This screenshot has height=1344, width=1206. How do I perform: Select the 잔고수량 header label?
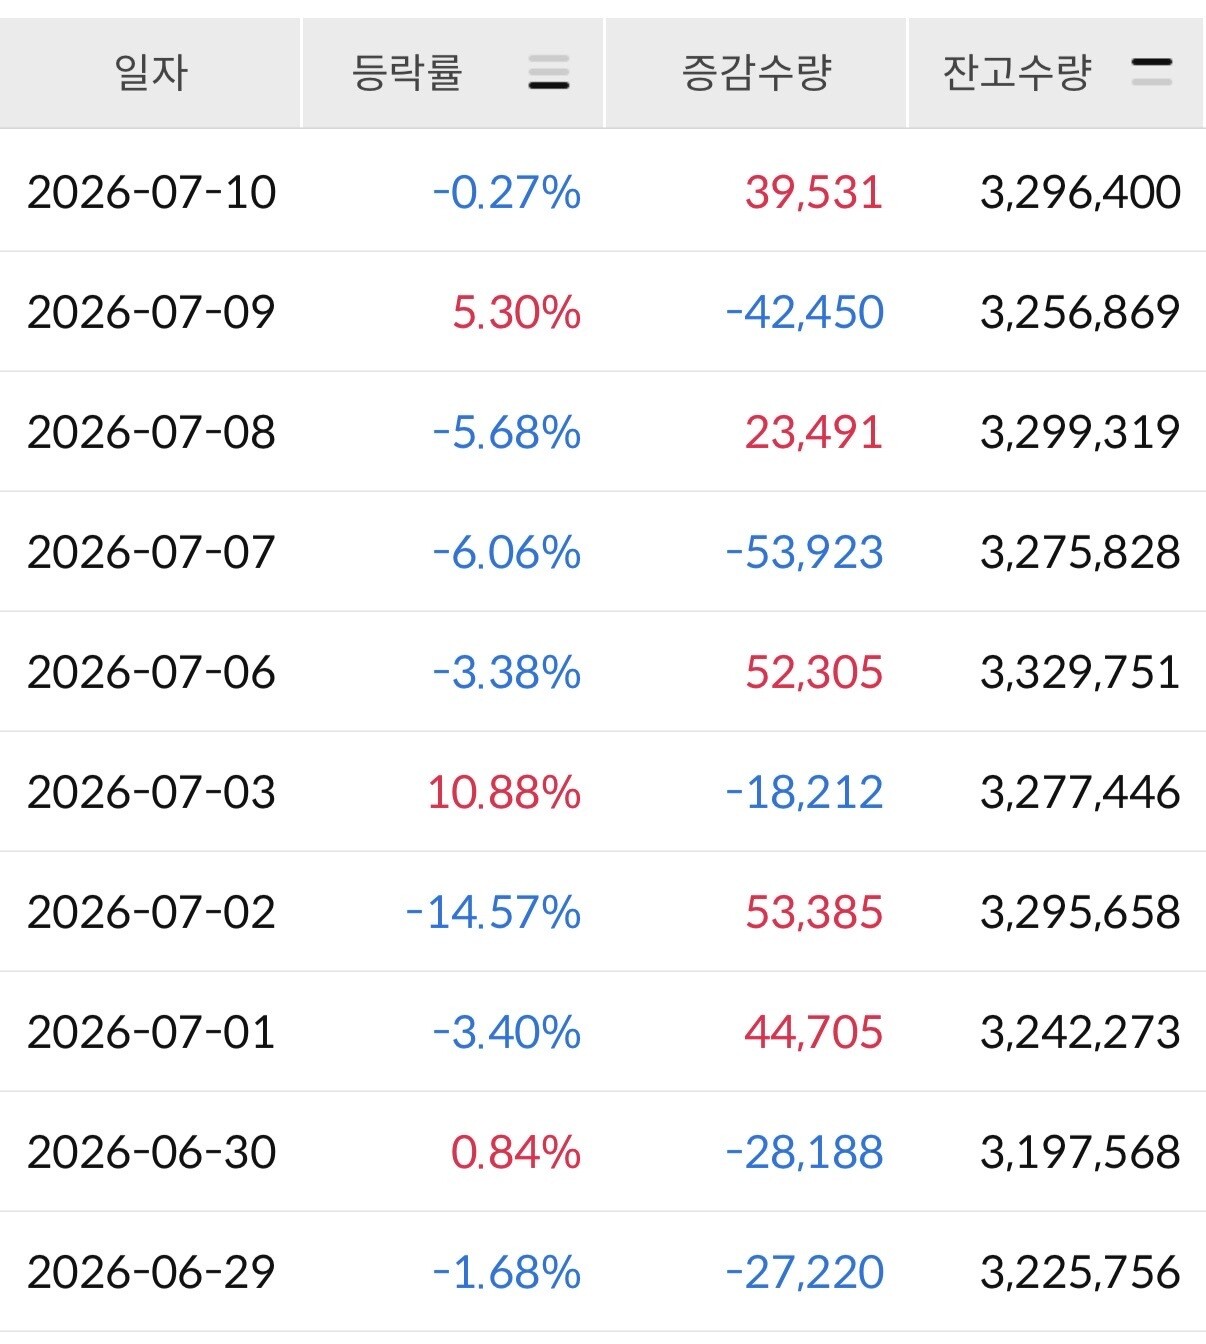[x=1016, y=73]
